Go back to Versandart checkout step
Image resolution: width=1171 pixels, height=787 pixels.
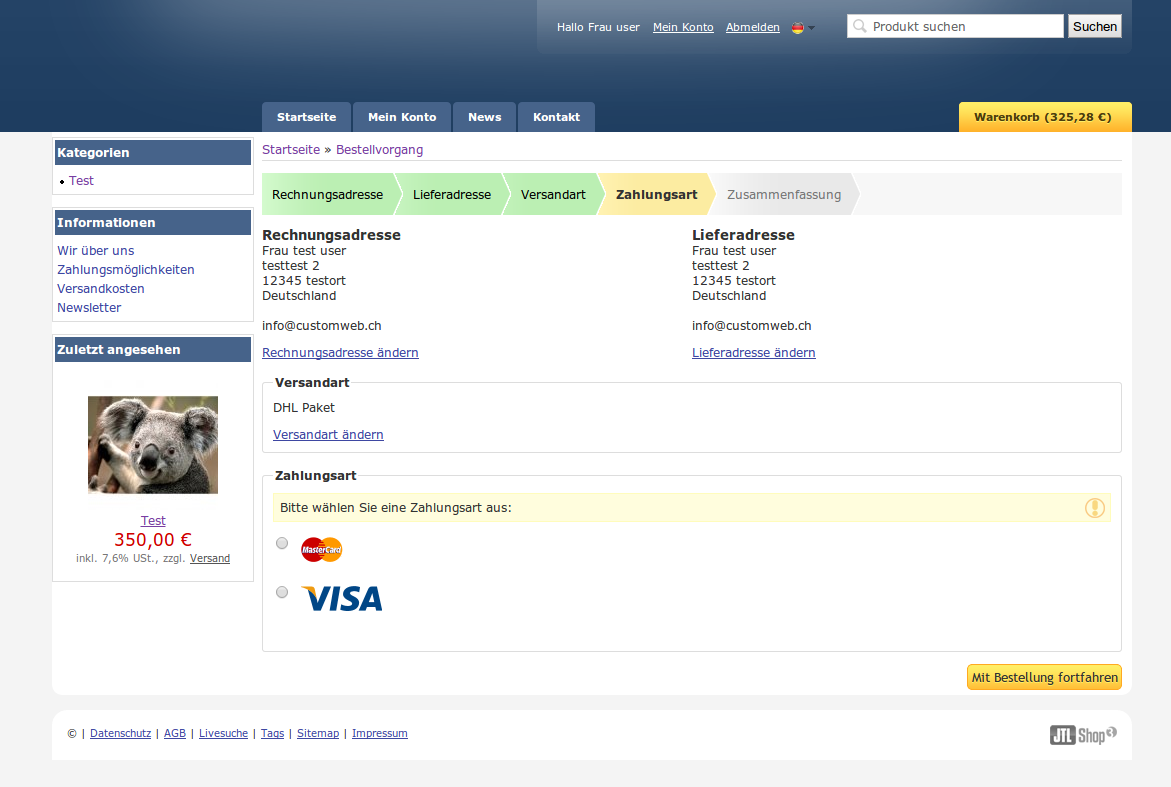[553, 194]
